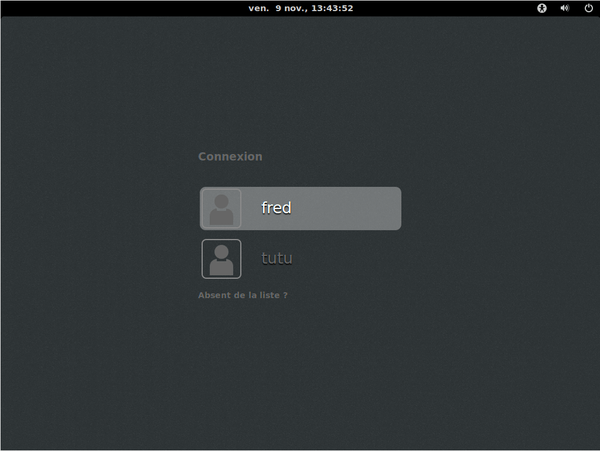The height and width of the screenshot is (451, 600).
Task: Expand accessibility options in top bar
Action: coord(543,8)
